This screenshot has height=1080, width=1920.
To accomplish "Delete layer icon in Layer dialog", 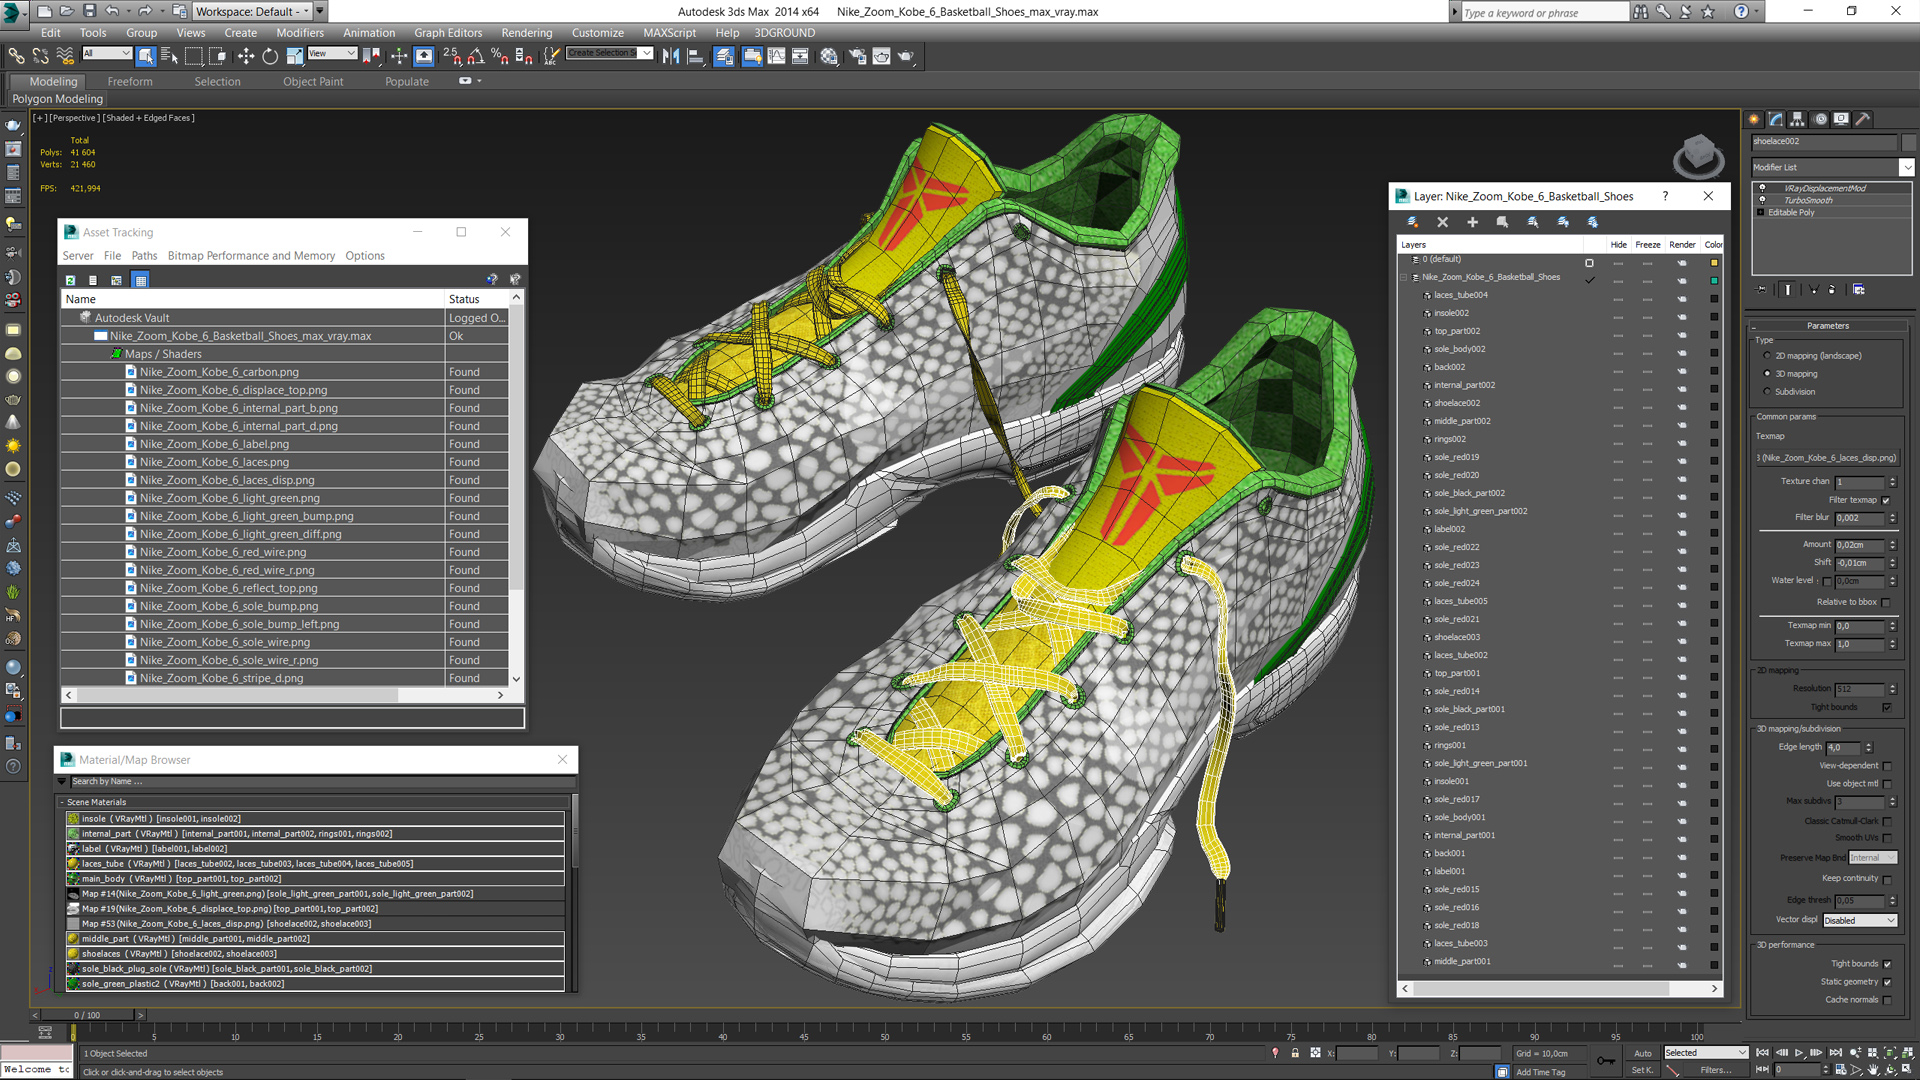I will 1442,222.
